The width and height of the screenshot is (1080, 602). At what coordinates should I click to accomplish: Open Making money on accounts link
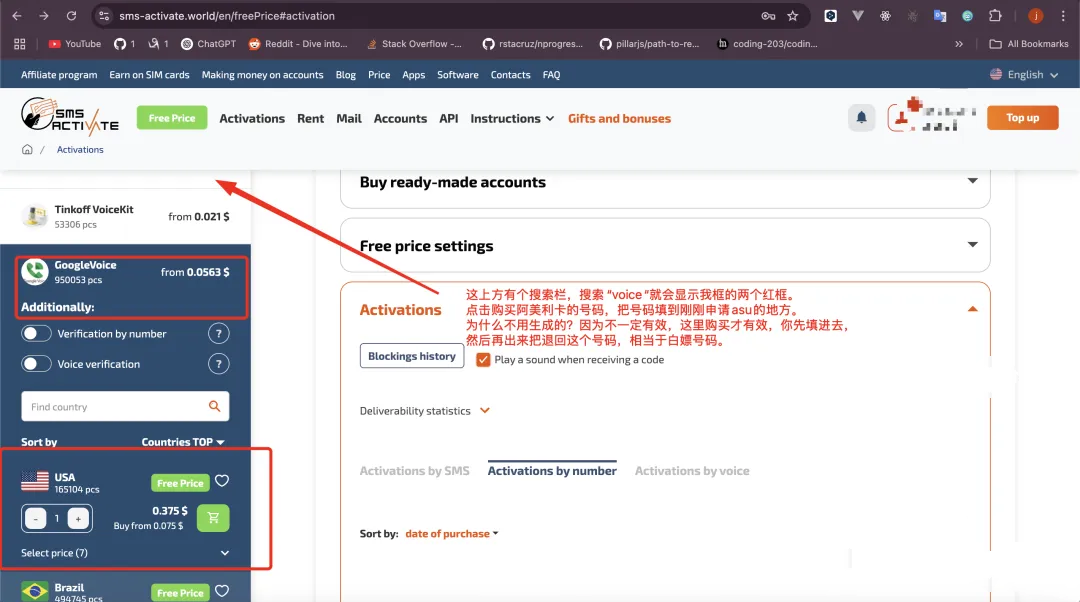[x=262, y=74]
